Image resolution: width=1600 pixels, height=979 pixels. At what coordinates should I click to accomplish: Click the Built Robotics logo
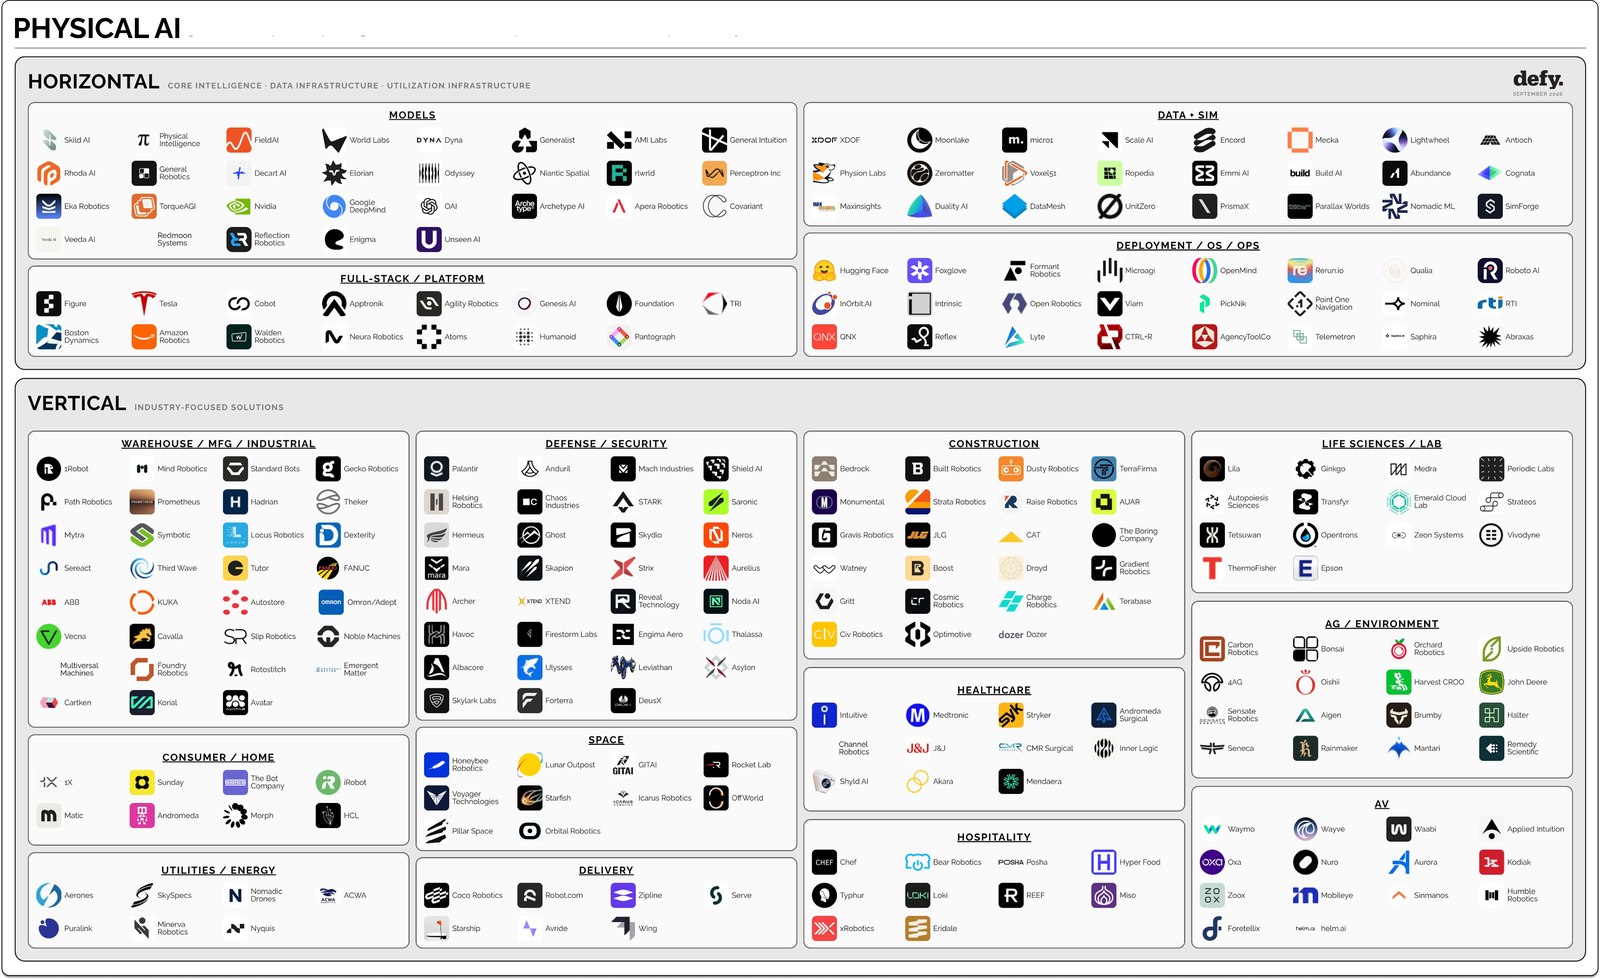[x=918, y=468]
